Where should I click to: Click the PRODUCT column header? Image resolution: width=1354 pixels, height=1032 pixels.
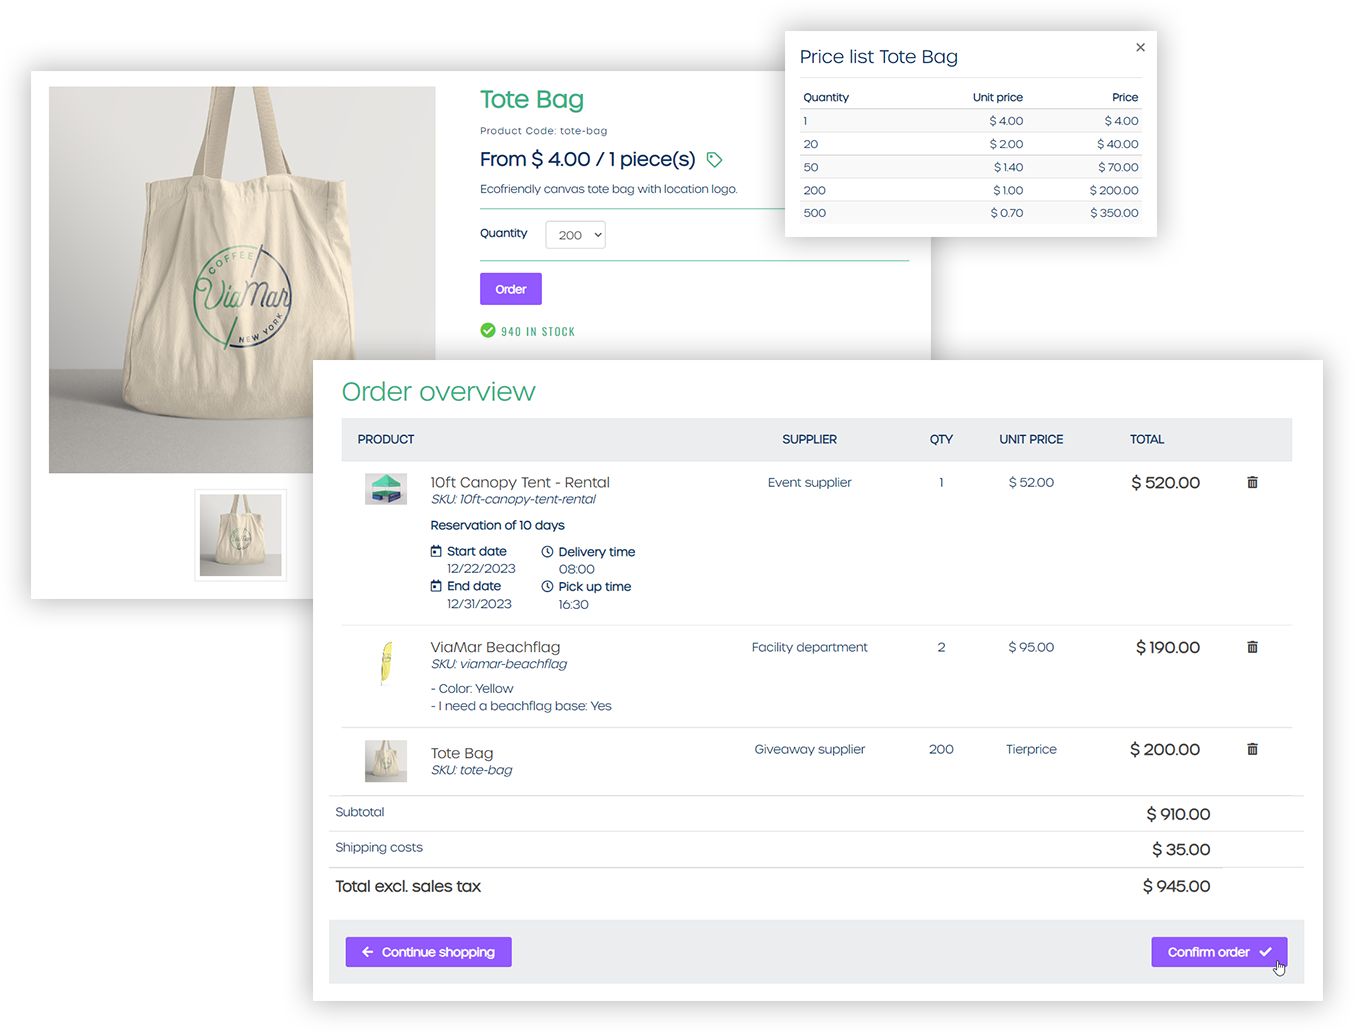pyautogui.click(x=386, y=439)
